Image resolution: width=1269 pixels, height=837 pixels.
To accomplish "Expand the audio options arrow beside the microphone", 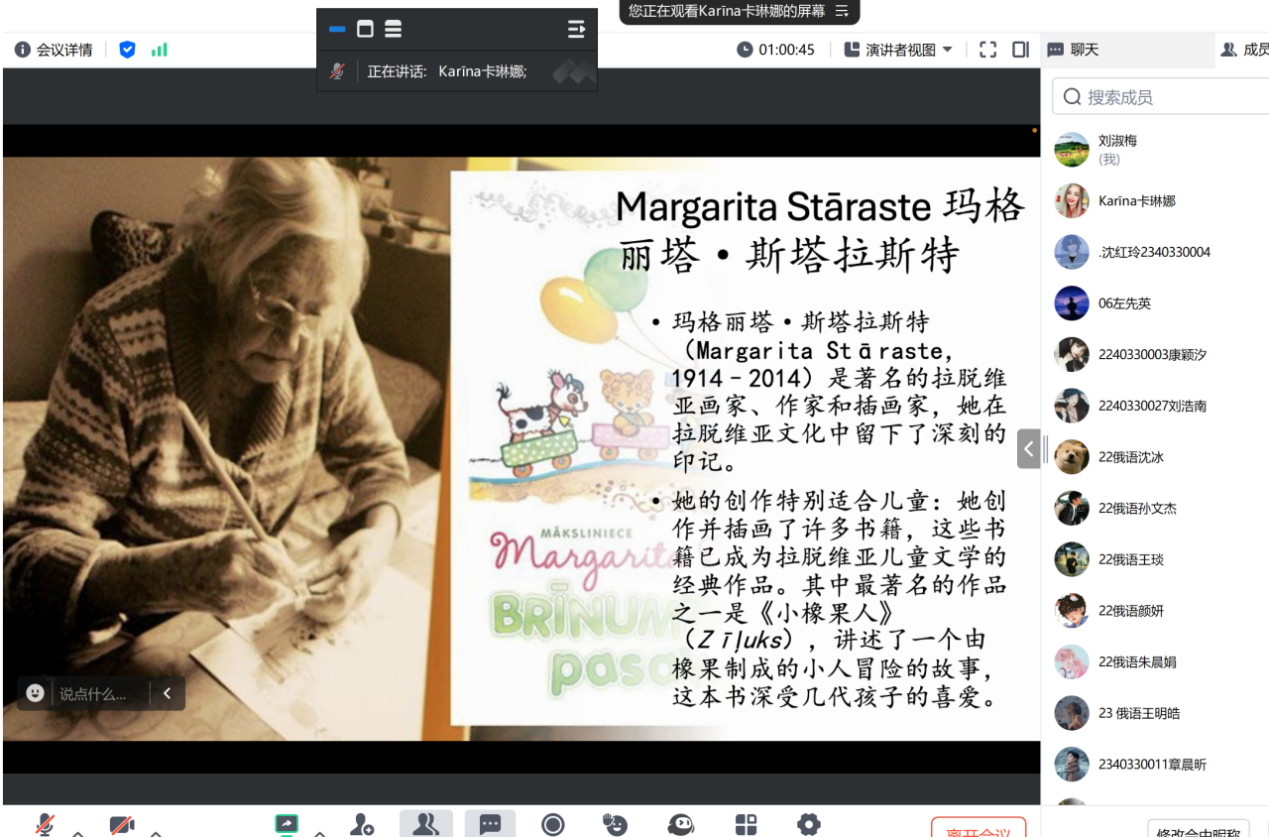I will coord(78,831).
